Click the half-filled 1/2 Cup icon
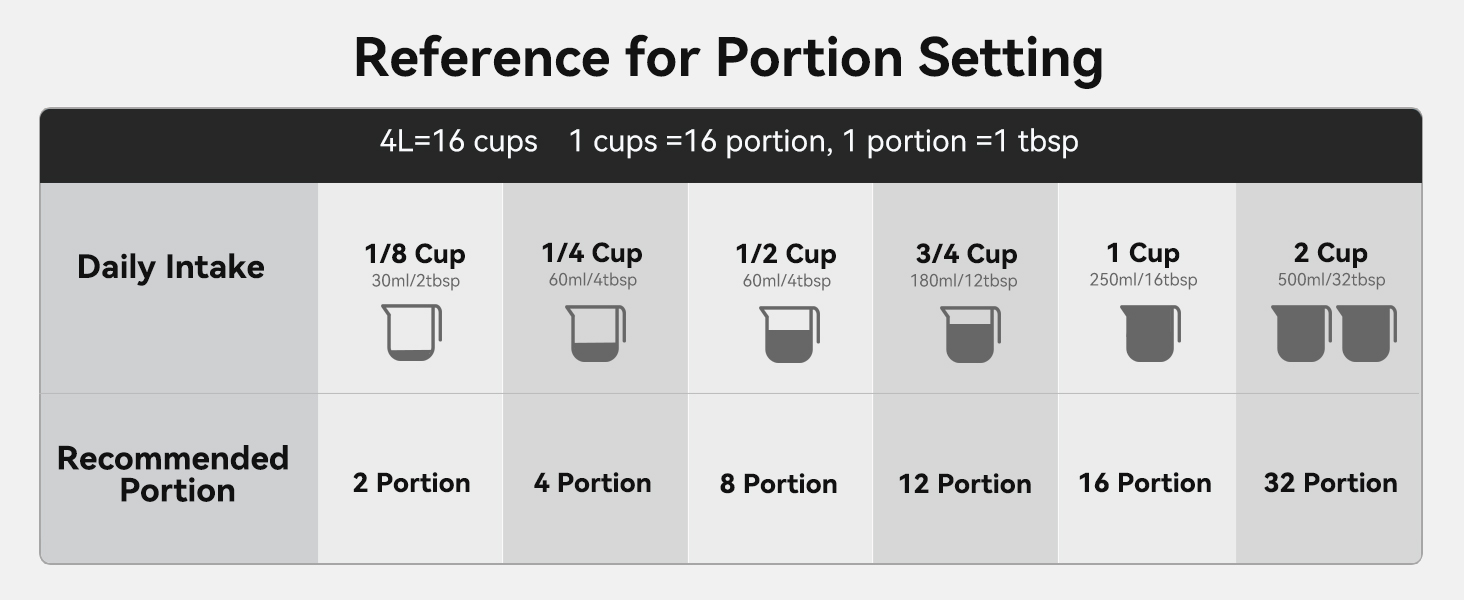Viewport: 1464px width, 600px height. click(788, 334)
